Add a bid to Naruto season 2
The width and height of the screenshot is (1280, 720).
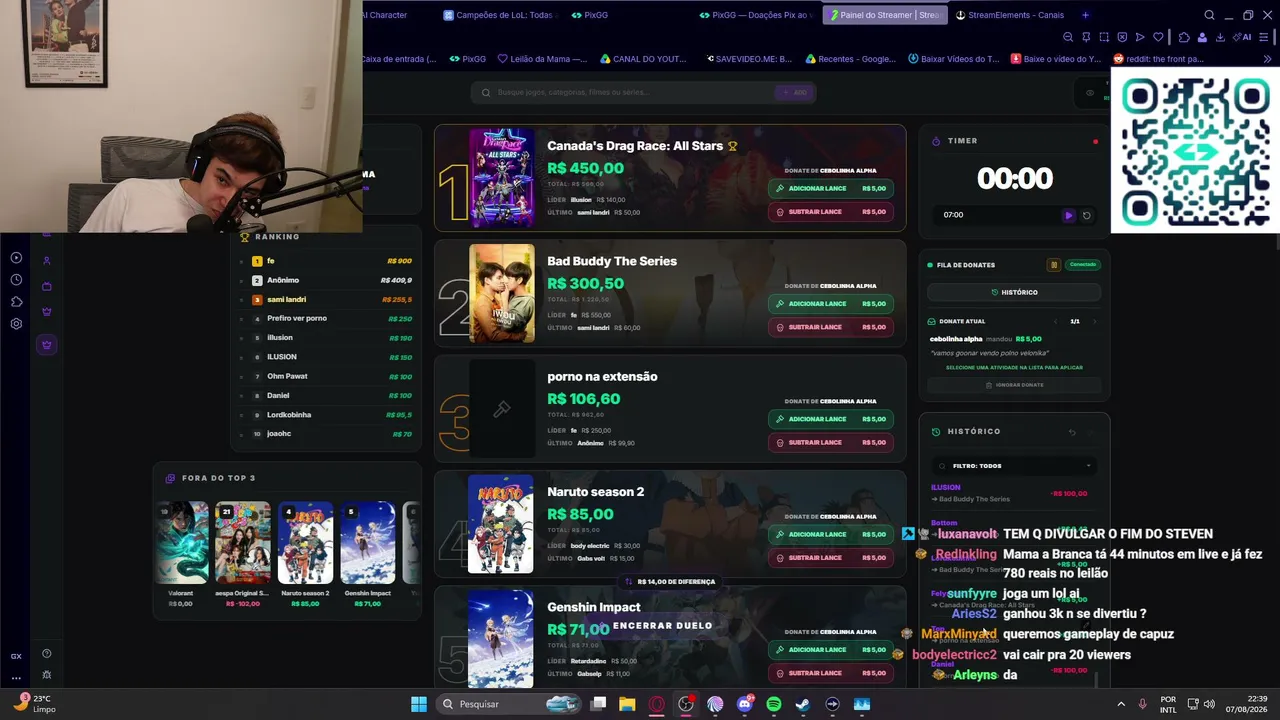pos(831,534)
